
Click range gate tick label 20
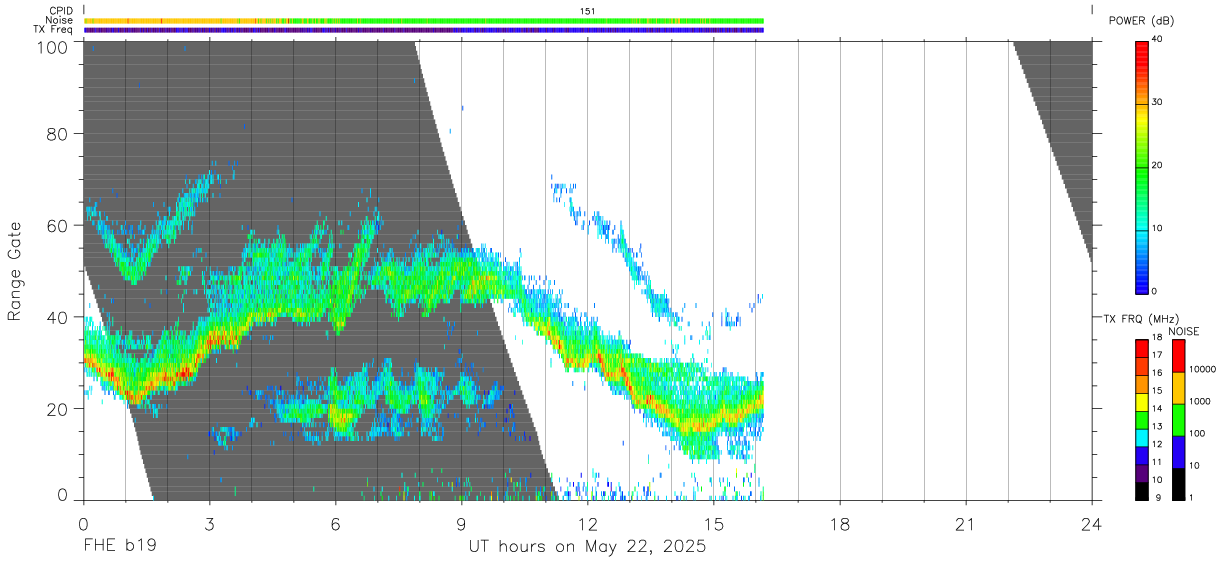pyautogui.click(x=56, y=409)
